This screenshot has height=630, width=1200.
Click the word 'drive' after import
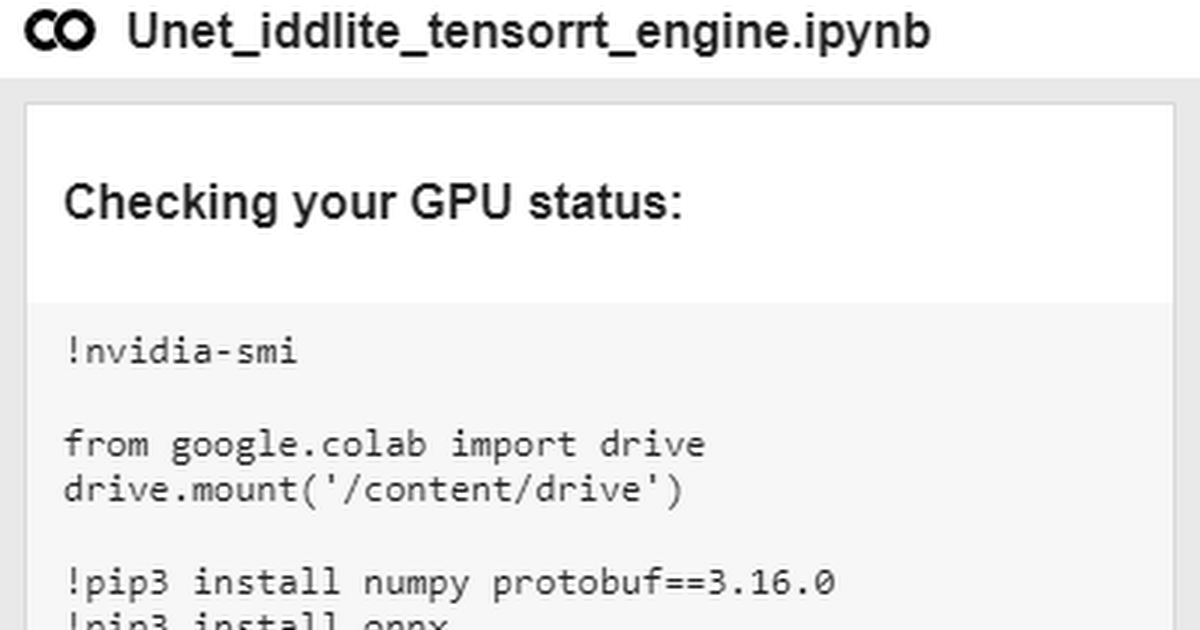652,444
